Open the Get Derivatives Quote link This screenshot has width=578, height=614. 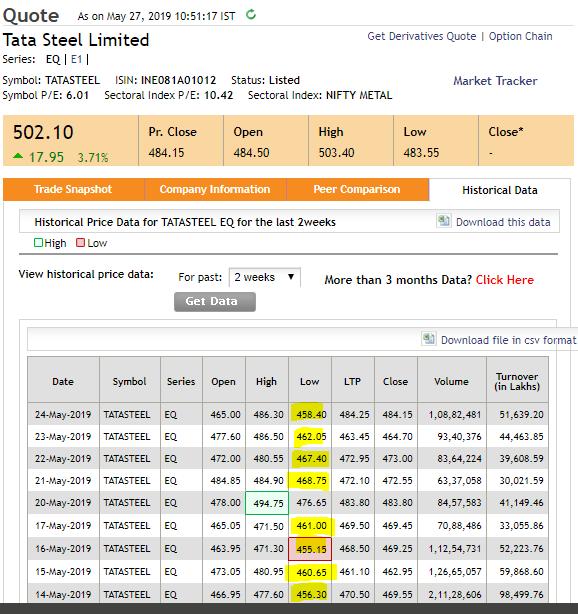click(x=422, y=36)
